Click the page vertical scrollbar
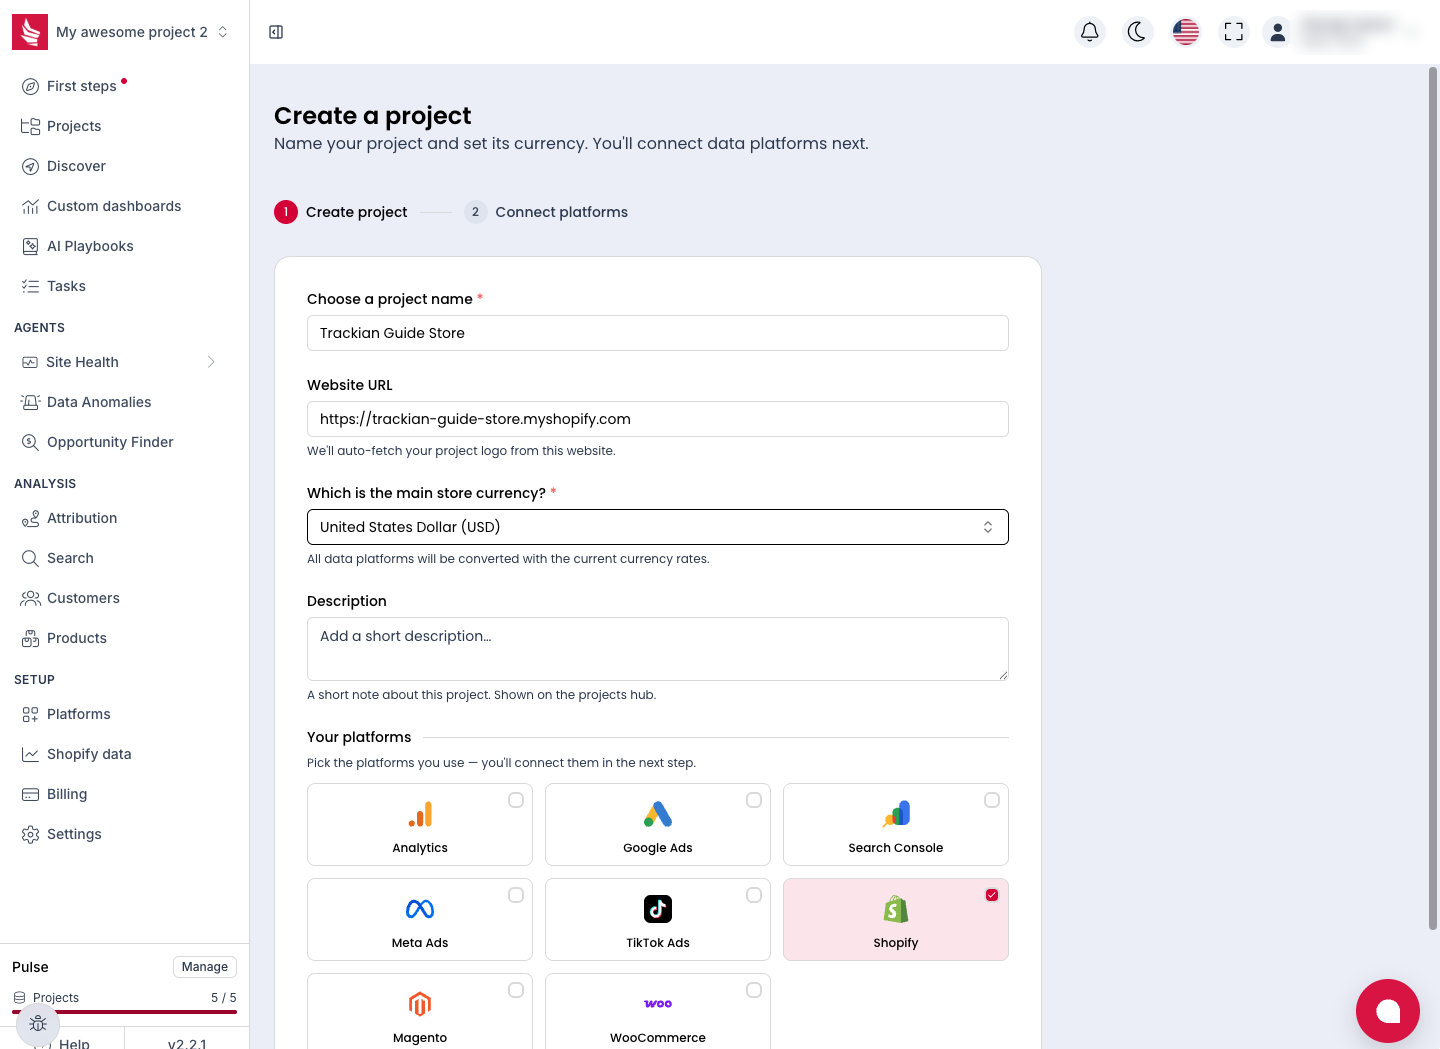The height and width of the screenshot is (1049, 1440). coord(1433,498)
